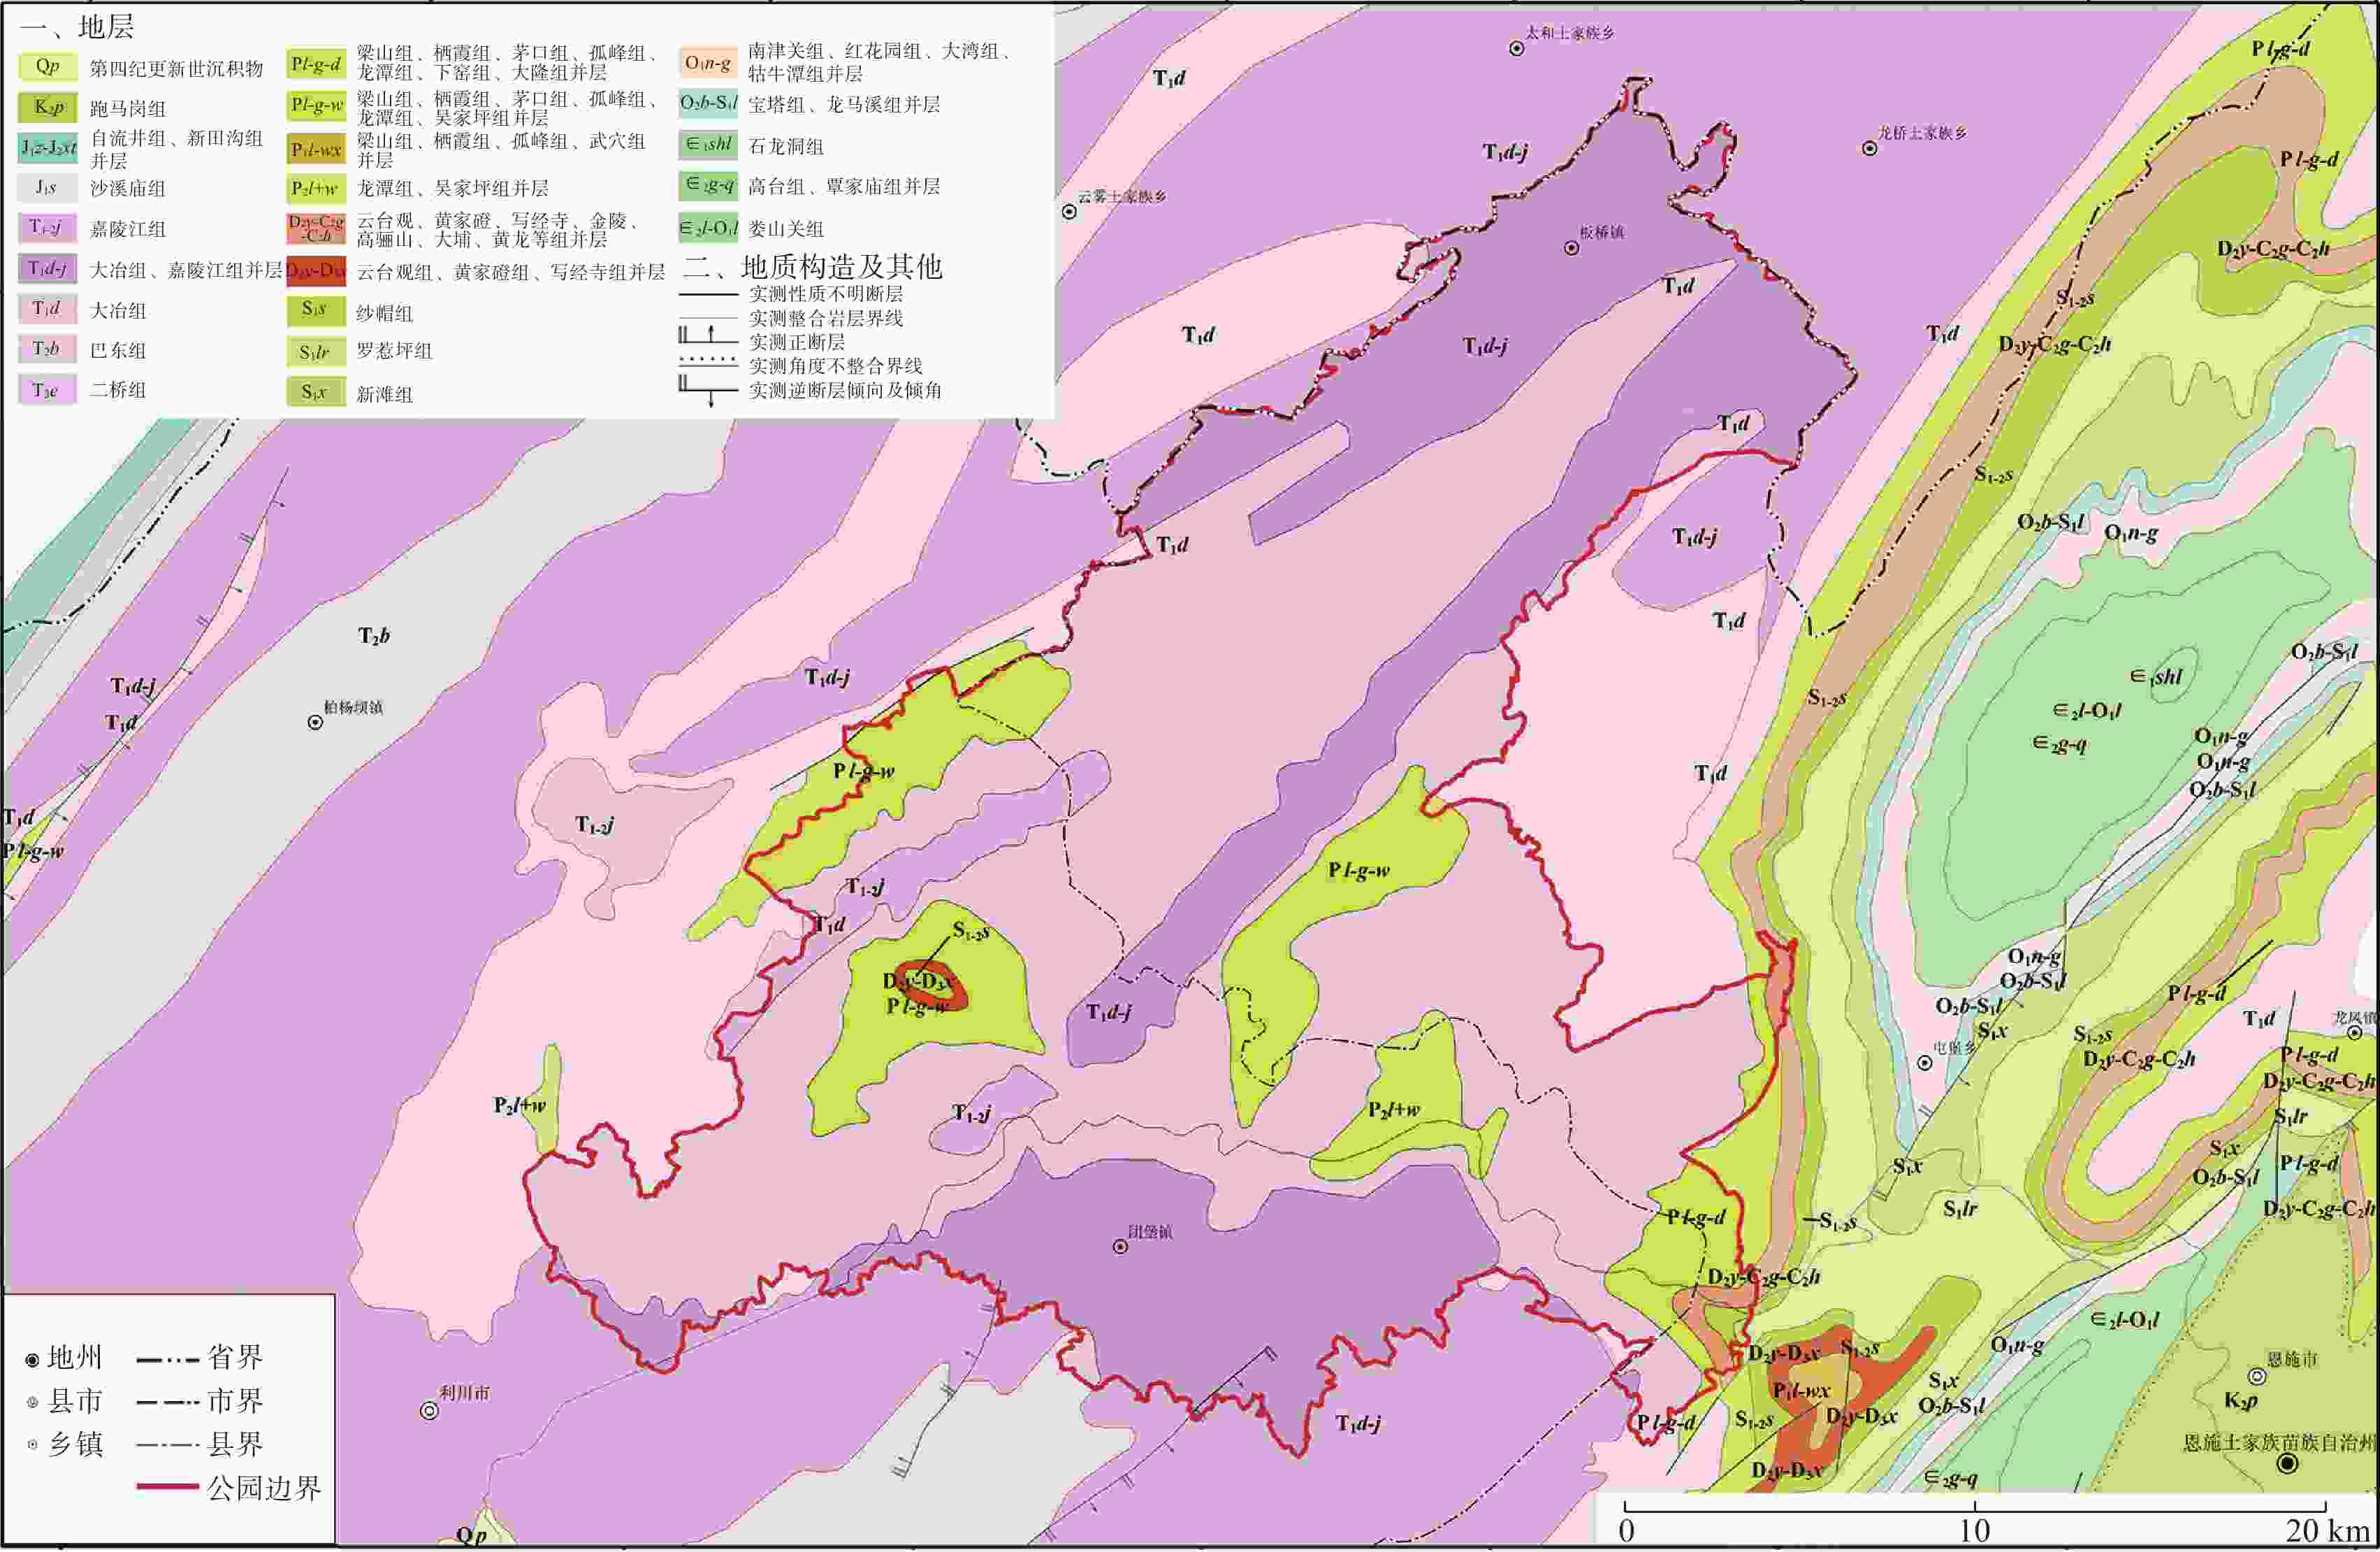The image size is (2380, 1552).
Task: Click the red 公园边界 line sample
Action: tap(167, 1487)
